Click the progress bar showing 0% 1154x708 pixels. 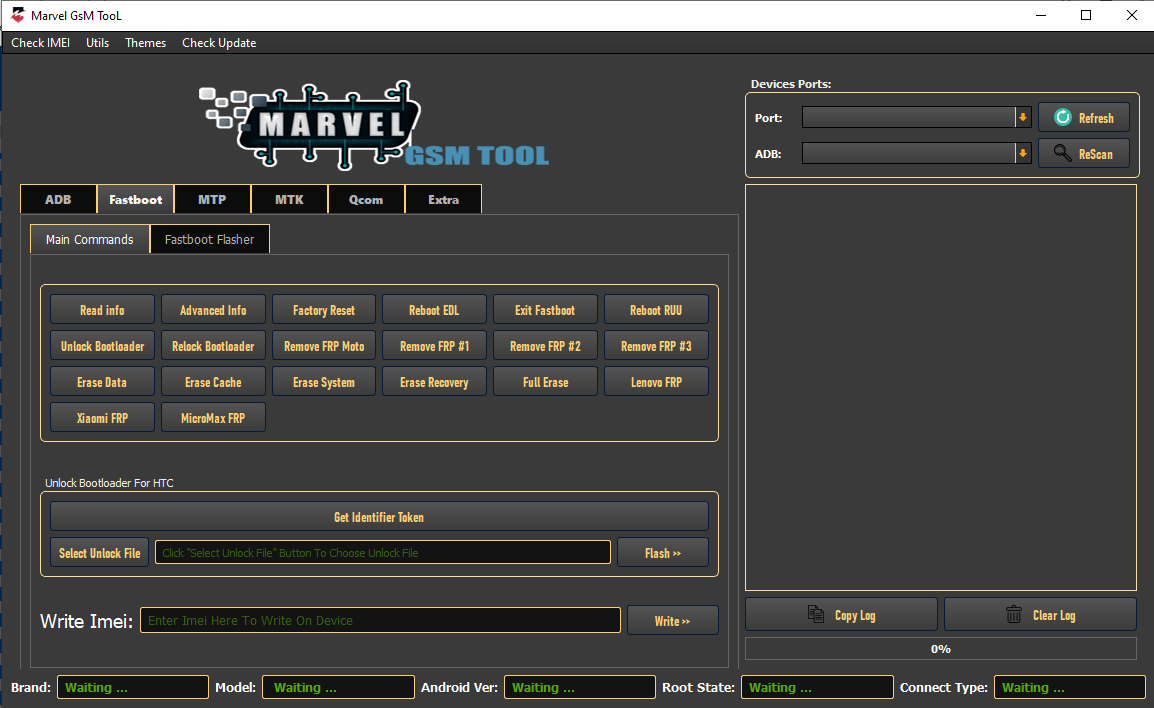[940, 648]
